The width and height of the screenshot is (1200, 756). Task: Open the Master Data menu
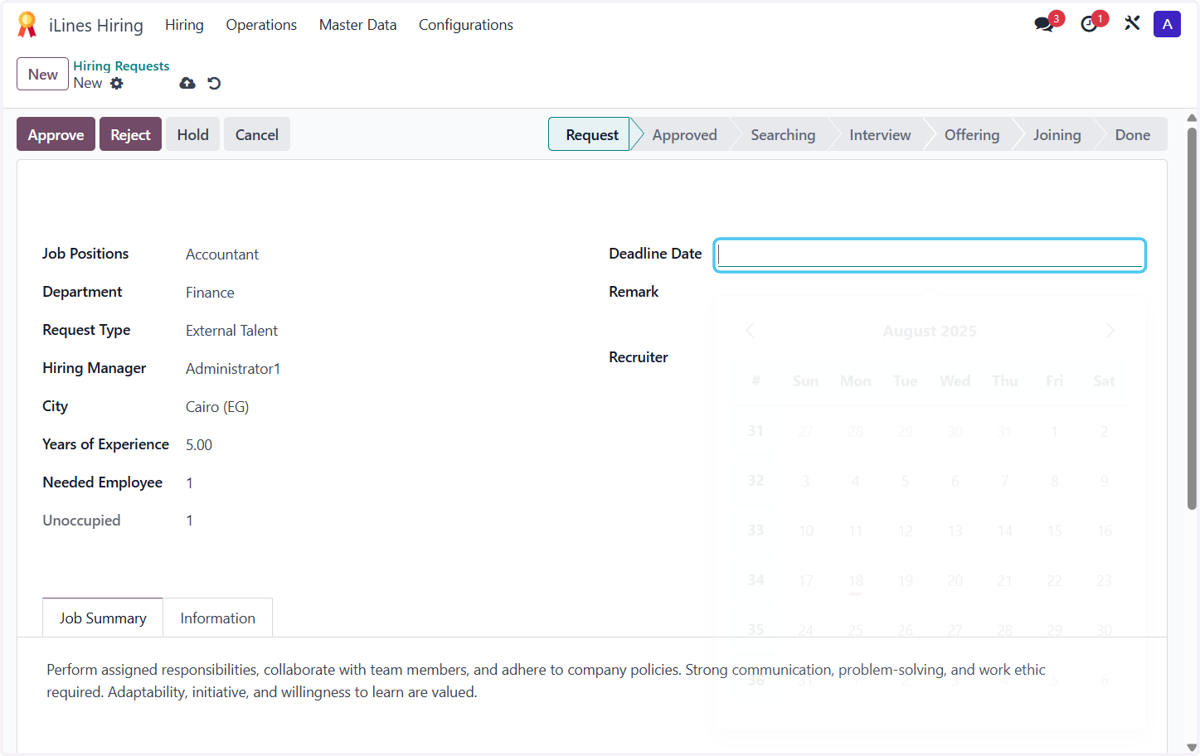coord(358,25)
